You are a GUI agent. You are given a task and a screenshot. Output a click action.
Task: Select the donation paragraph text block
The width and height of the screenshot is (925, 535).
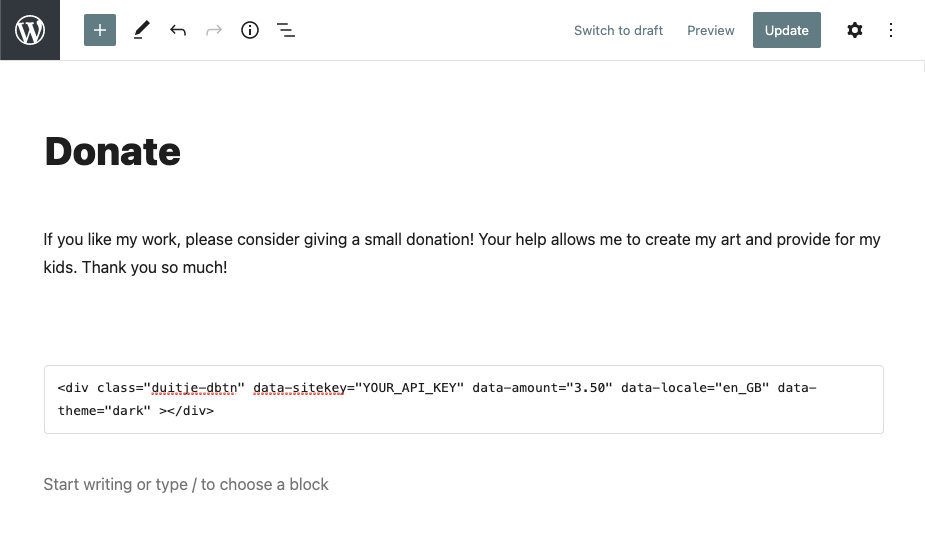click(461, 254)
